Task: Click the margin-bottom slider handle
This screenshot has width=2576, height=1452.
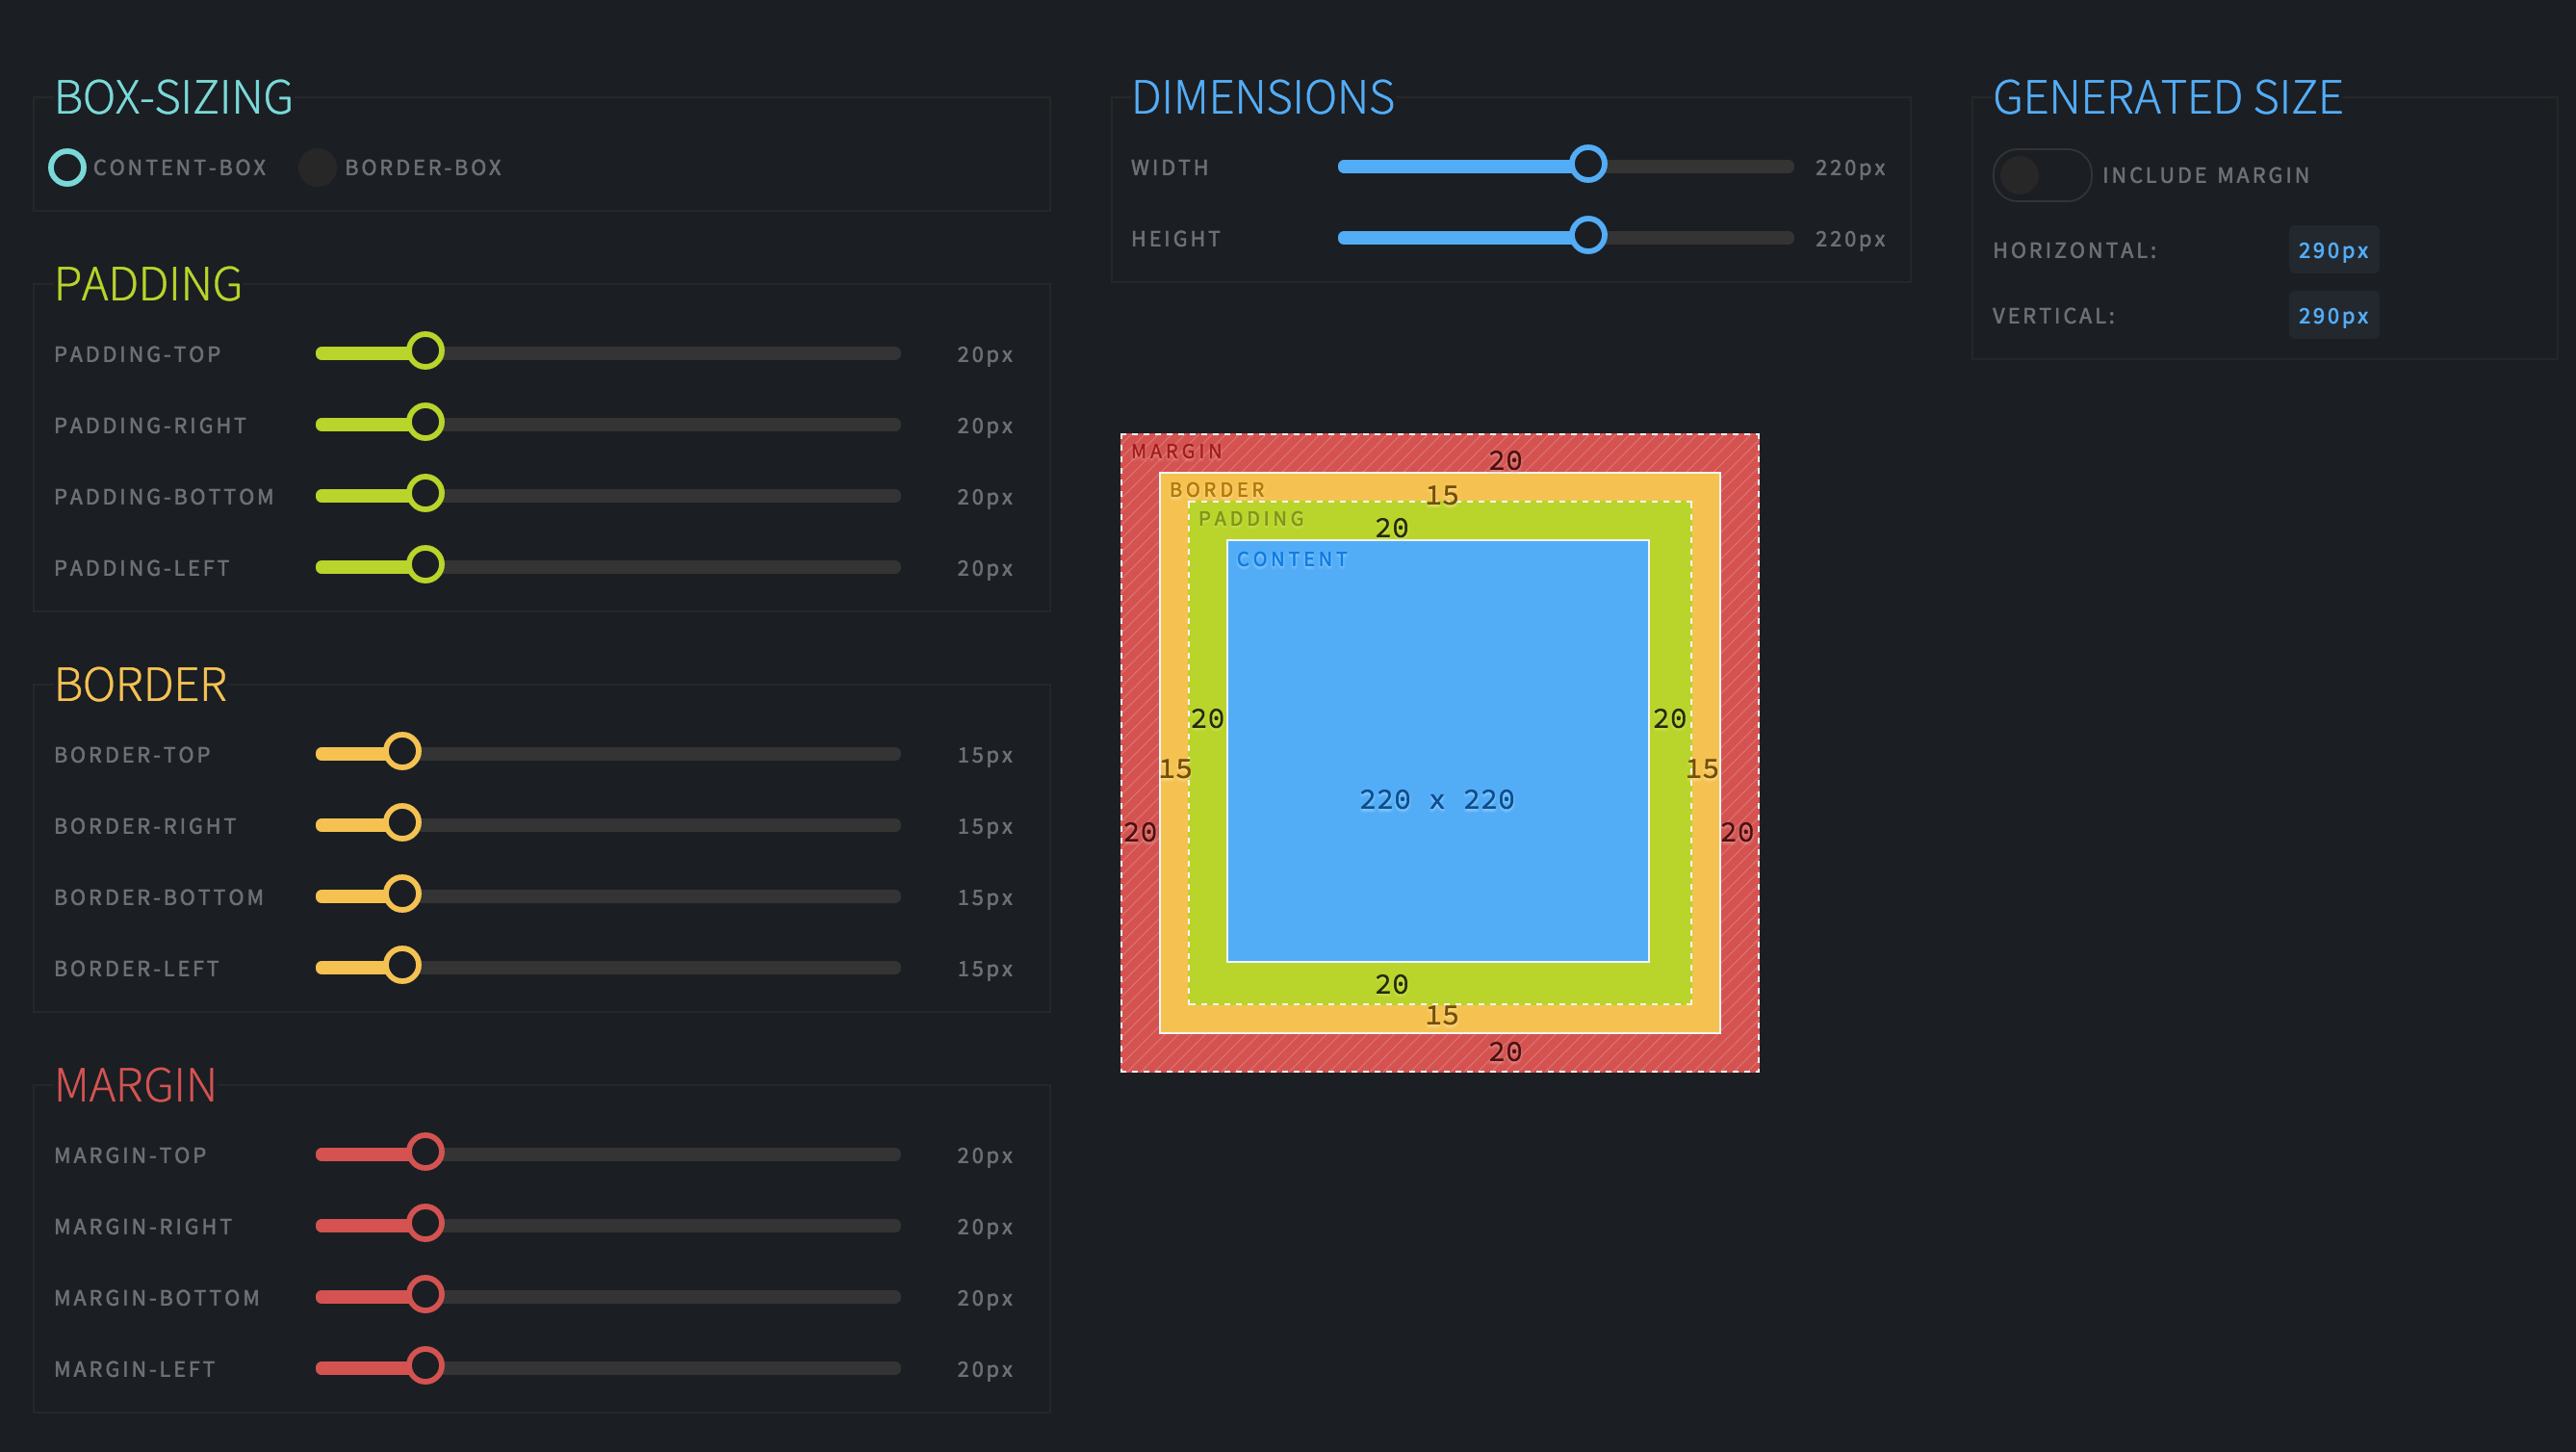Action: pos(425,1294)
